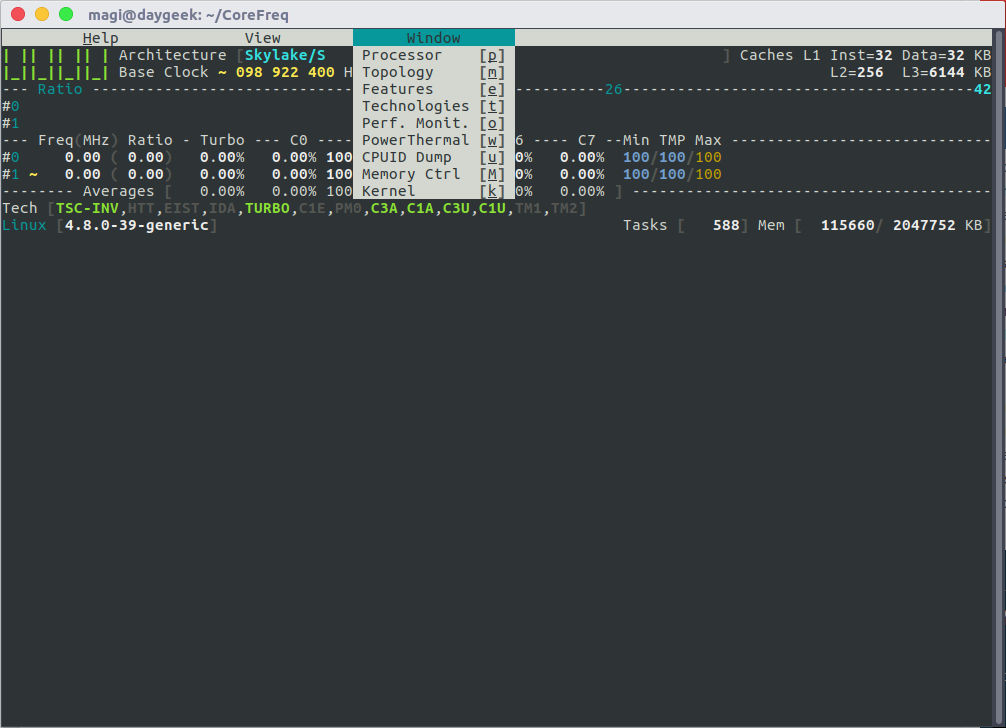Select Processor from Window menu
1006x728 pixels.
434,55
